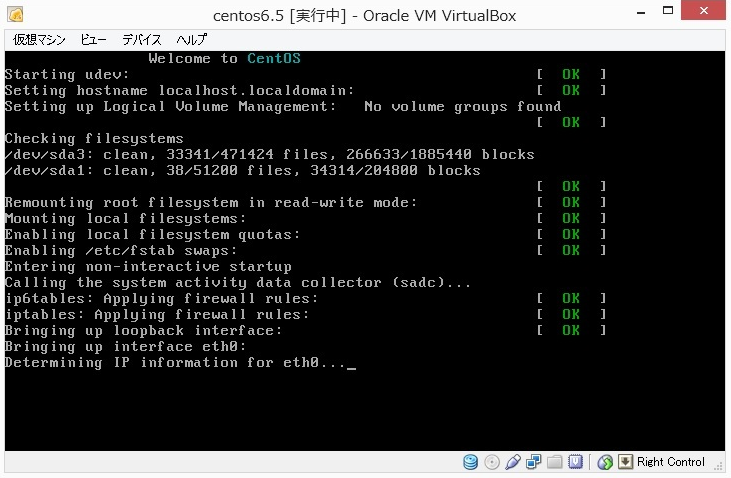Close the VirtualBox window

[x=703, y=10]
